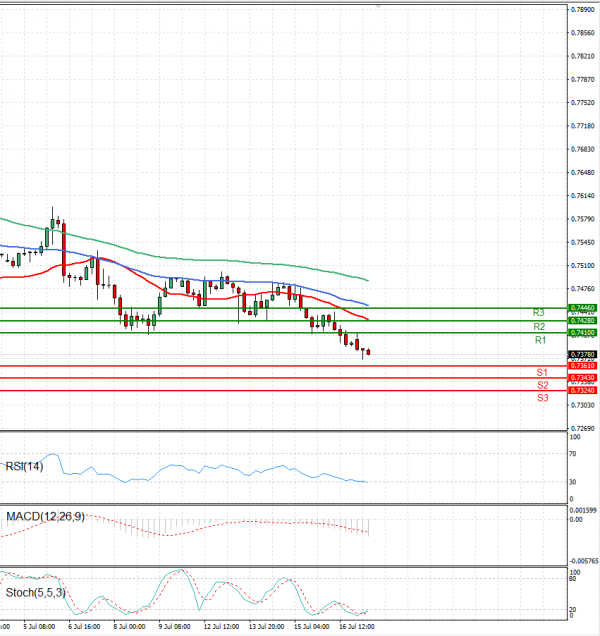Click the 0.73780 current price tag
The height and width of the screenshot is (636, 600).
582,354
